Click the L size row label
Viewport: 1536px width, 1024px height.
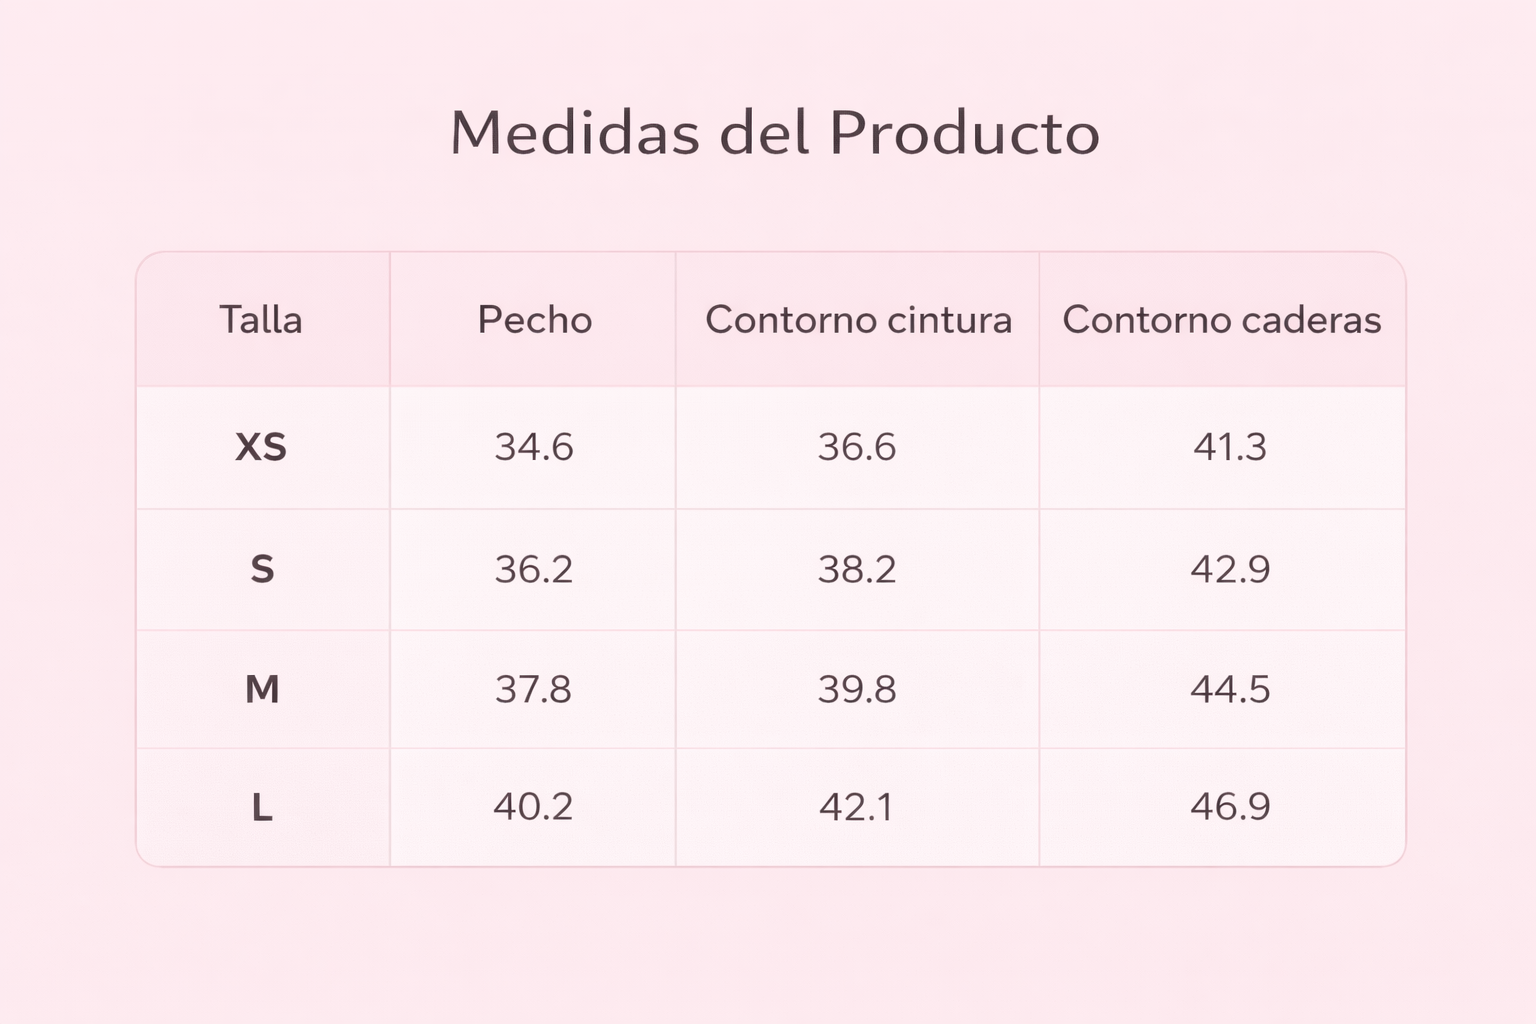click(261, 806)
